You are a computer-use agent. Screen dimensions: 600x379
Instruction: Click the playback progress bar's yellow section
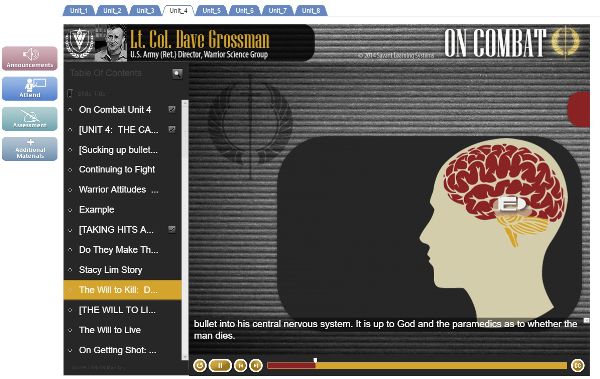tap(441, 366)
